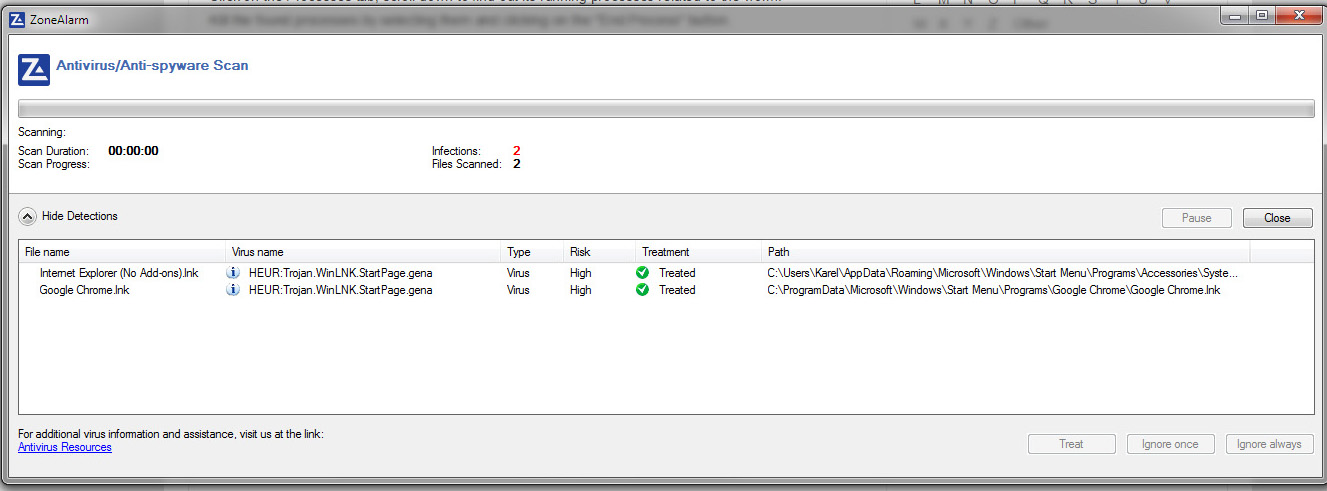Viewport: 1327px width, 491px height.
Task: Sort by Treatment column header
Action: pyautogui.click(x=698, y=252)
